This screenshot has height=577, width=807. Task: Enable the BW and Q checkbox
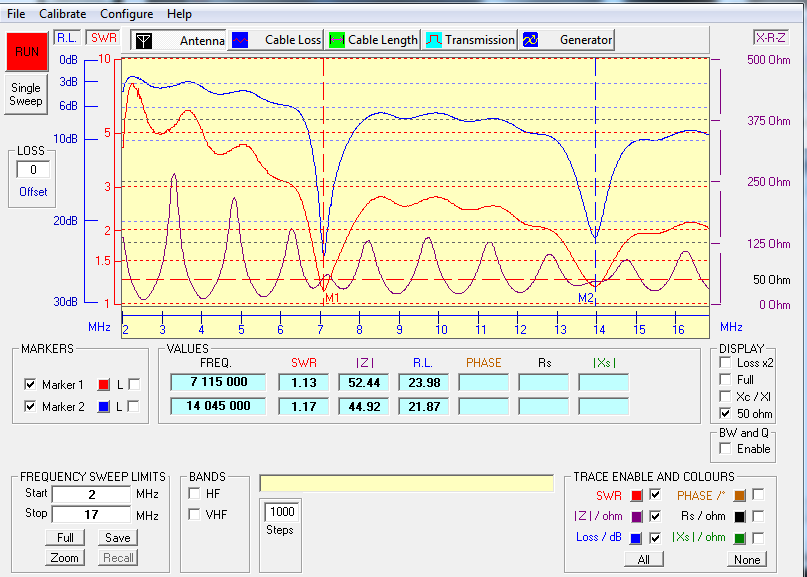pos(725,449)
